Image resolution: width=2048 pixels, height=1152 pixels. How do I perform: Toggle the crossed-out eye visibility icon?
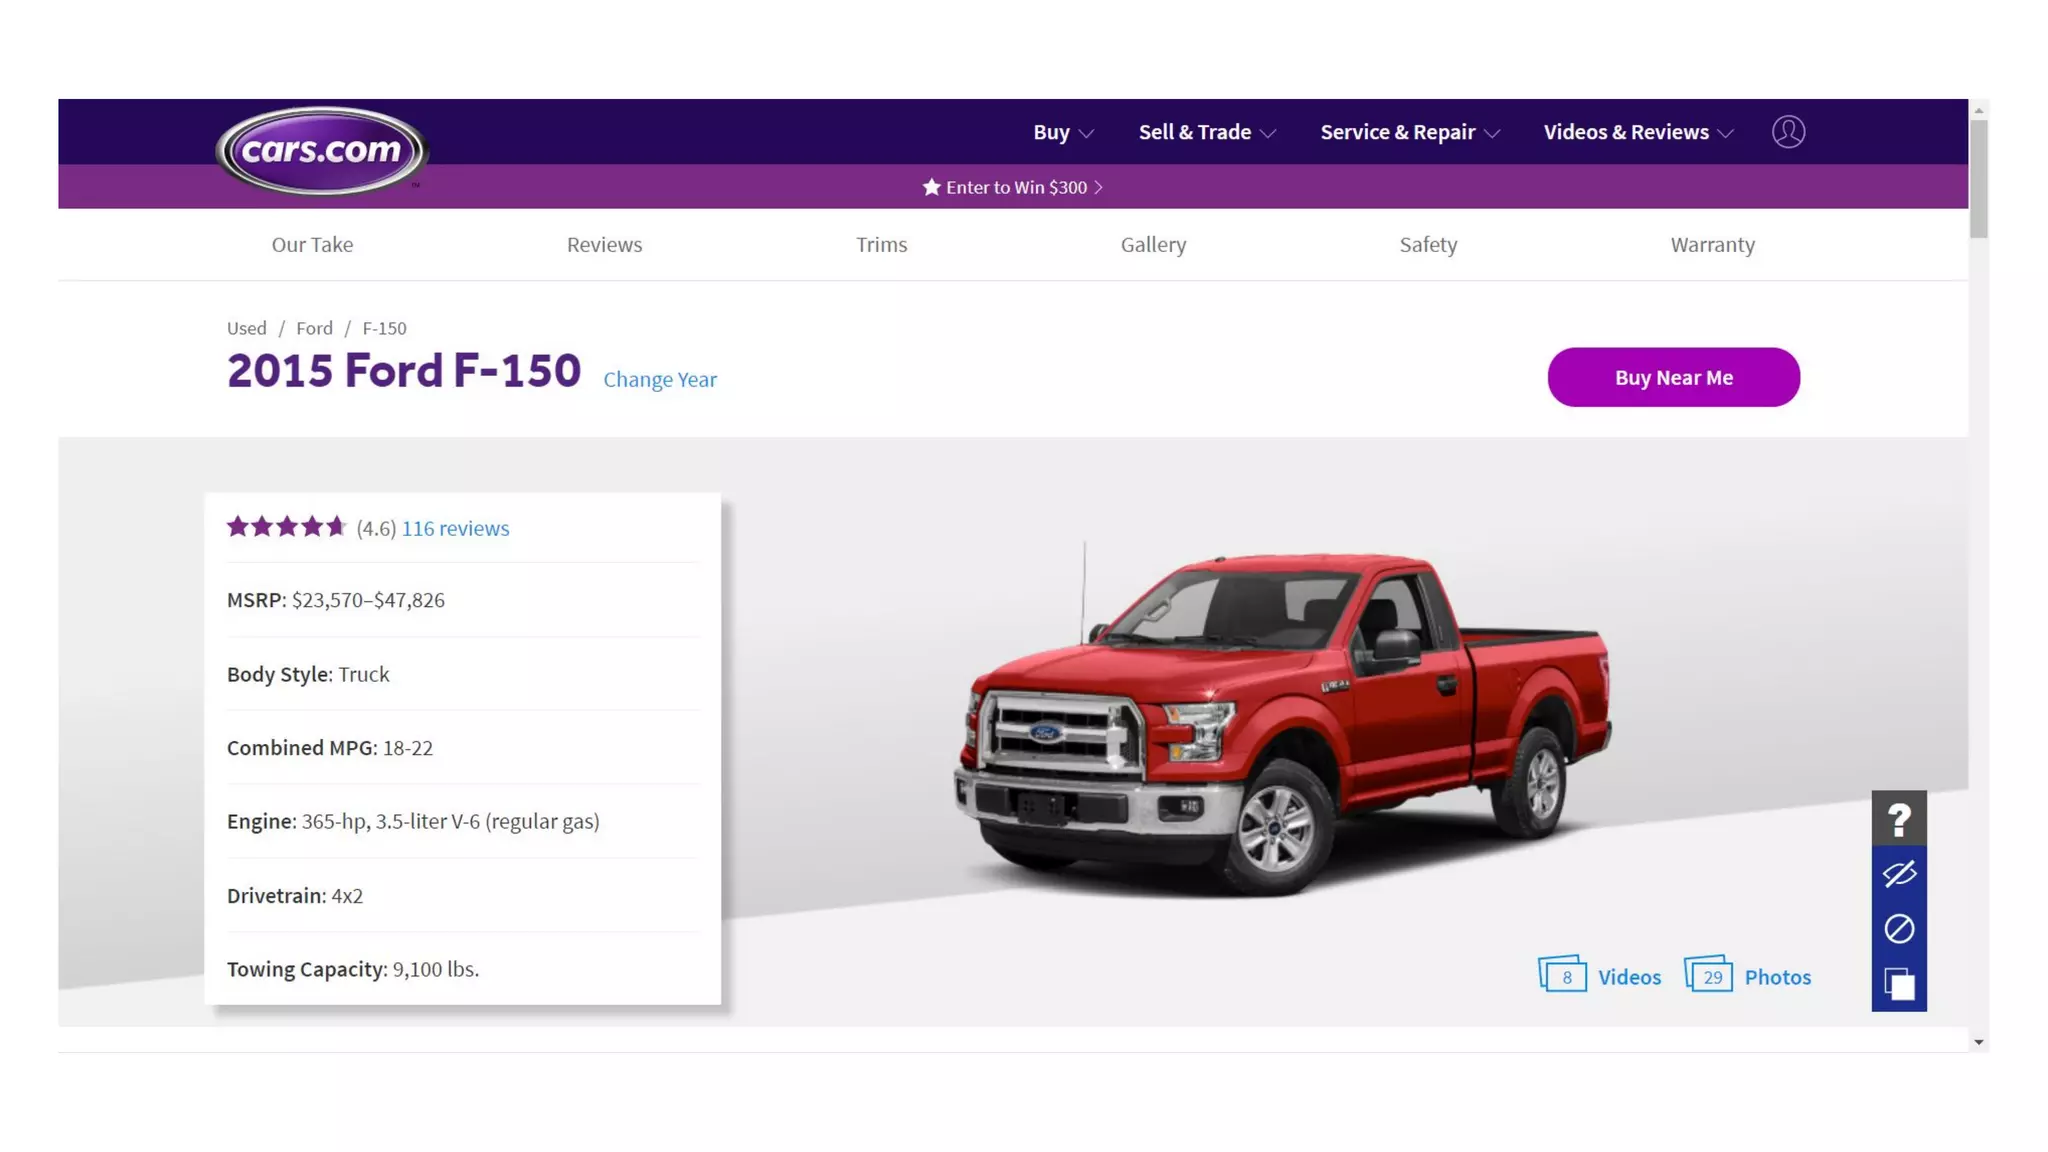1899,874
